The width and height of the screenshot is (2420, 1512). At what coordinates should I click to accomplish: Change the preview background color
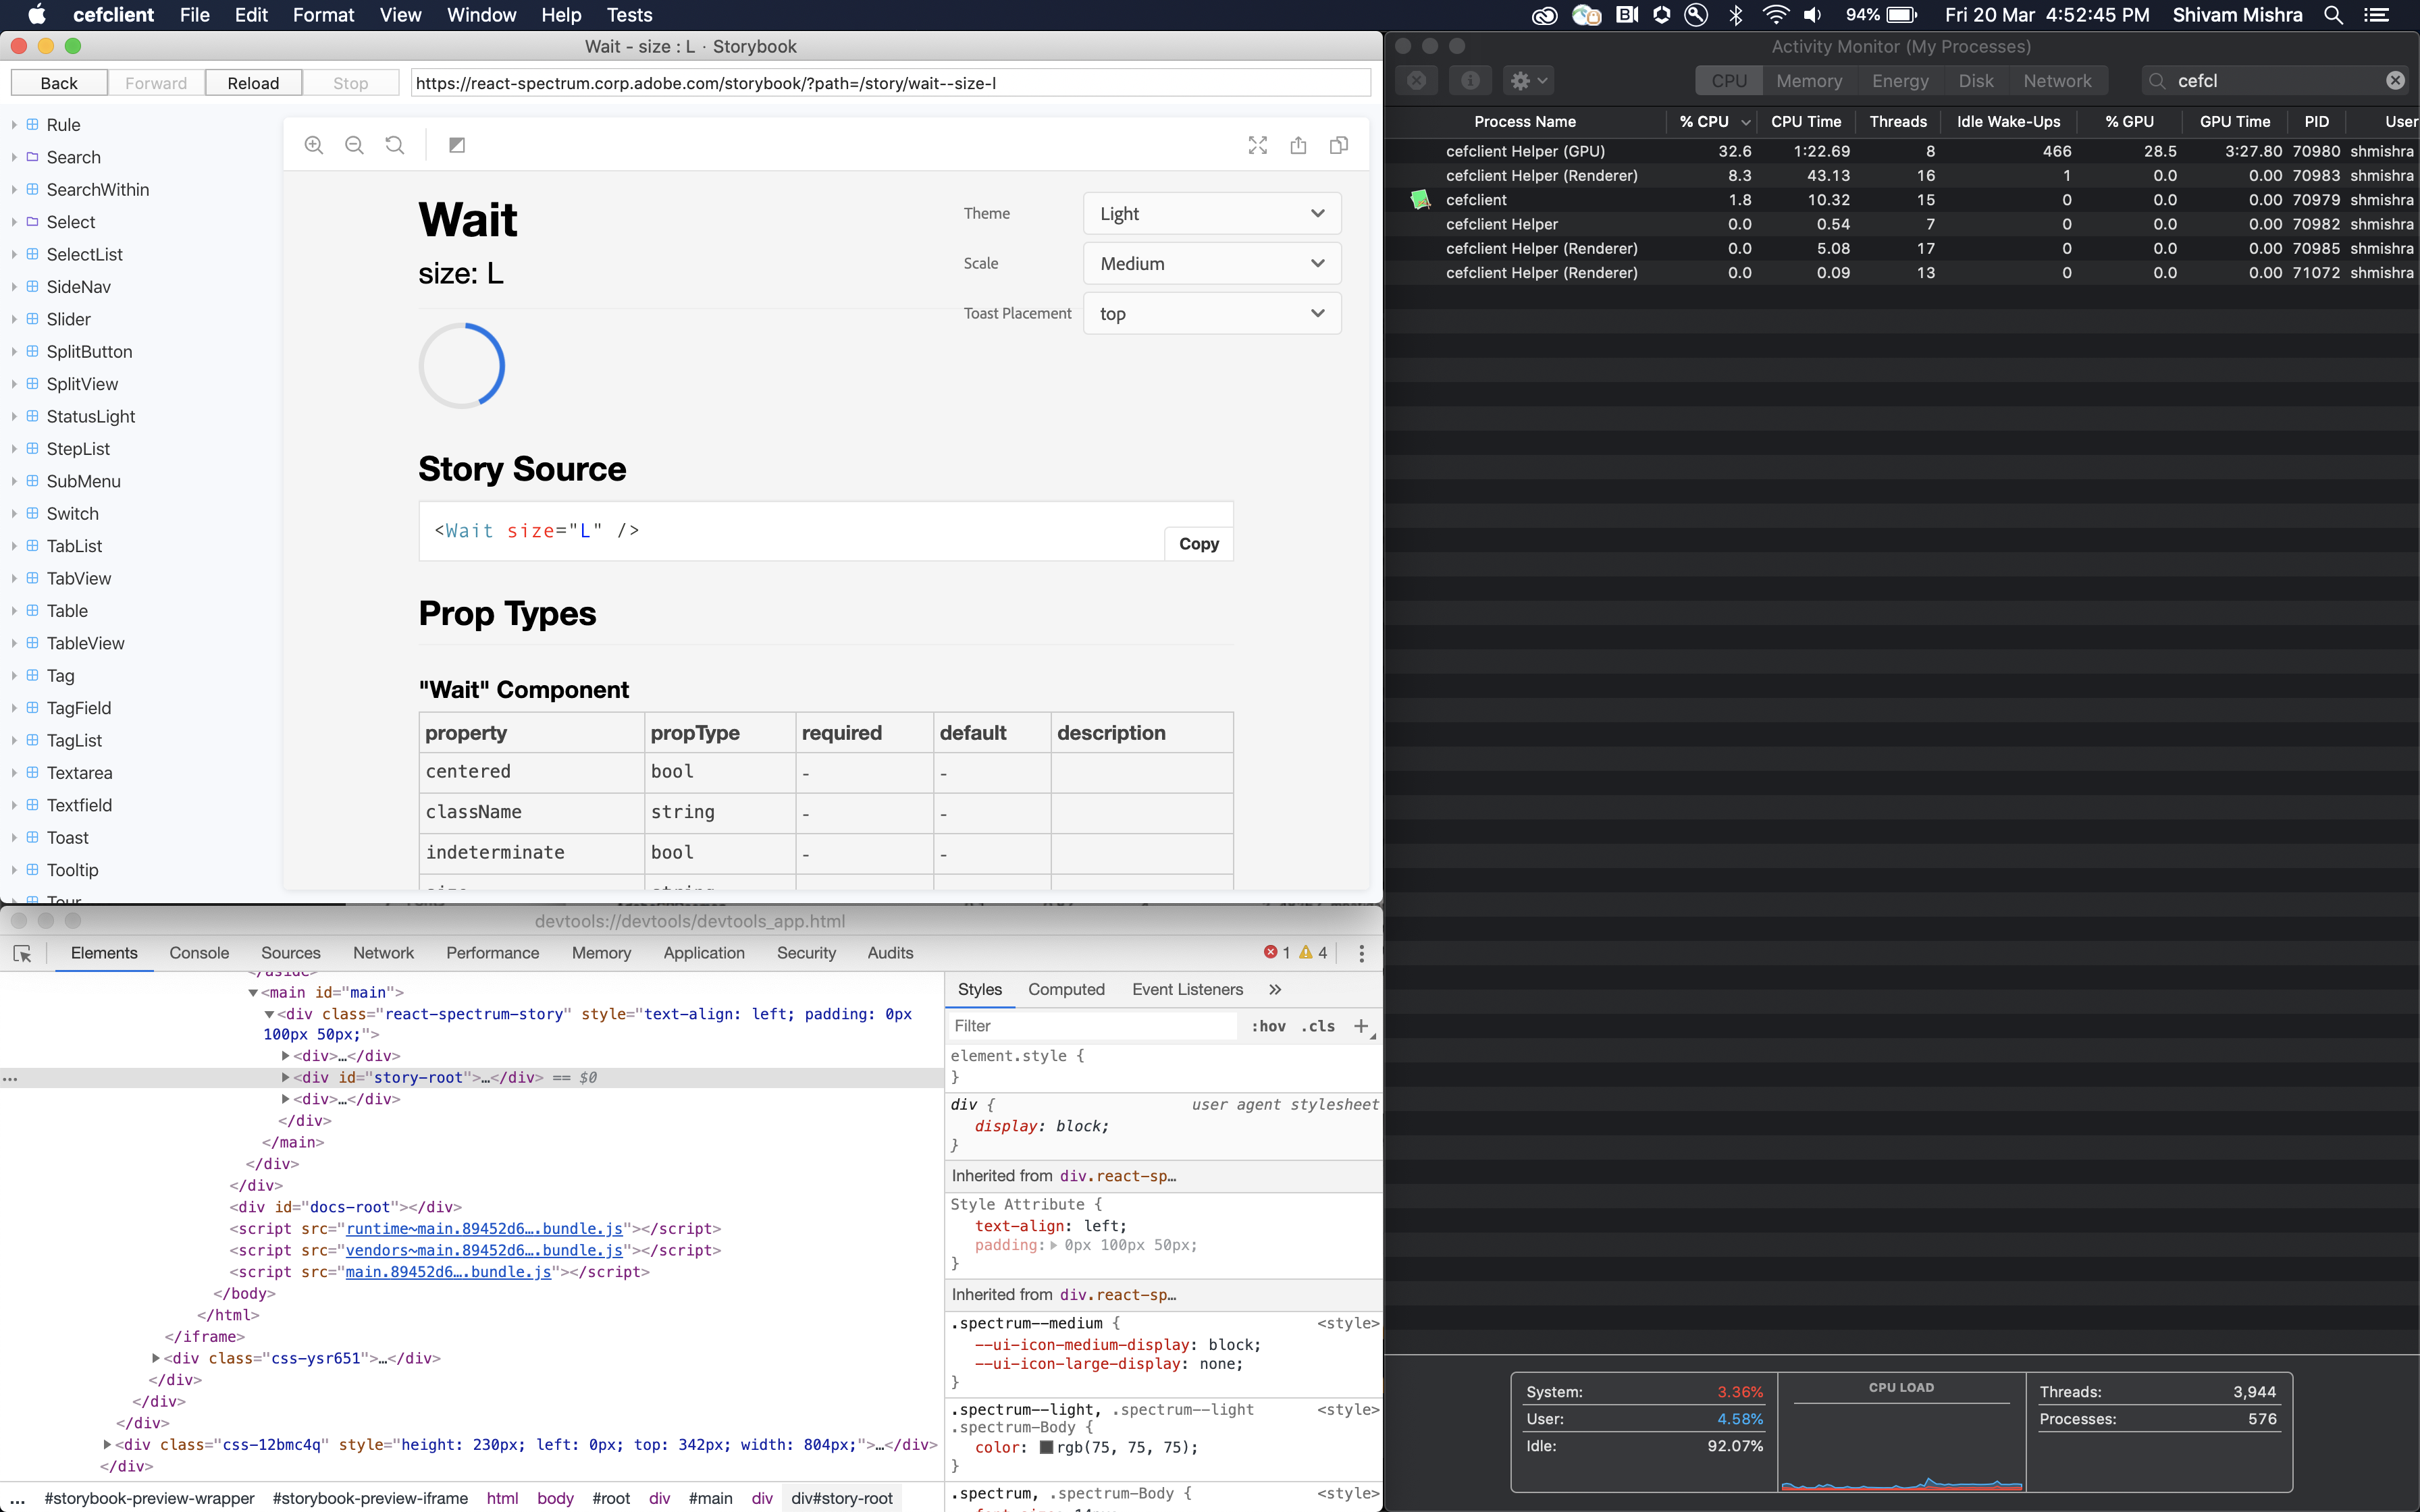coord(458,144)
